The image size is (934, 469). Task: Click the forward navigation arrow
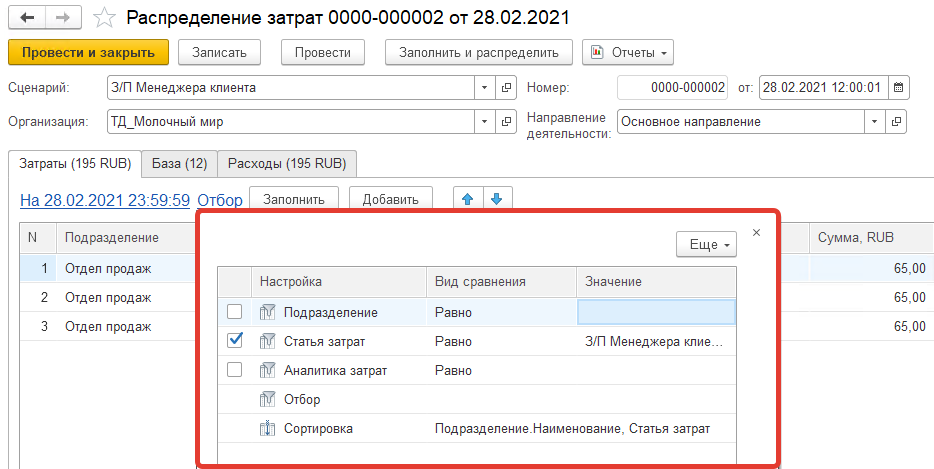(x=62, y=17)
